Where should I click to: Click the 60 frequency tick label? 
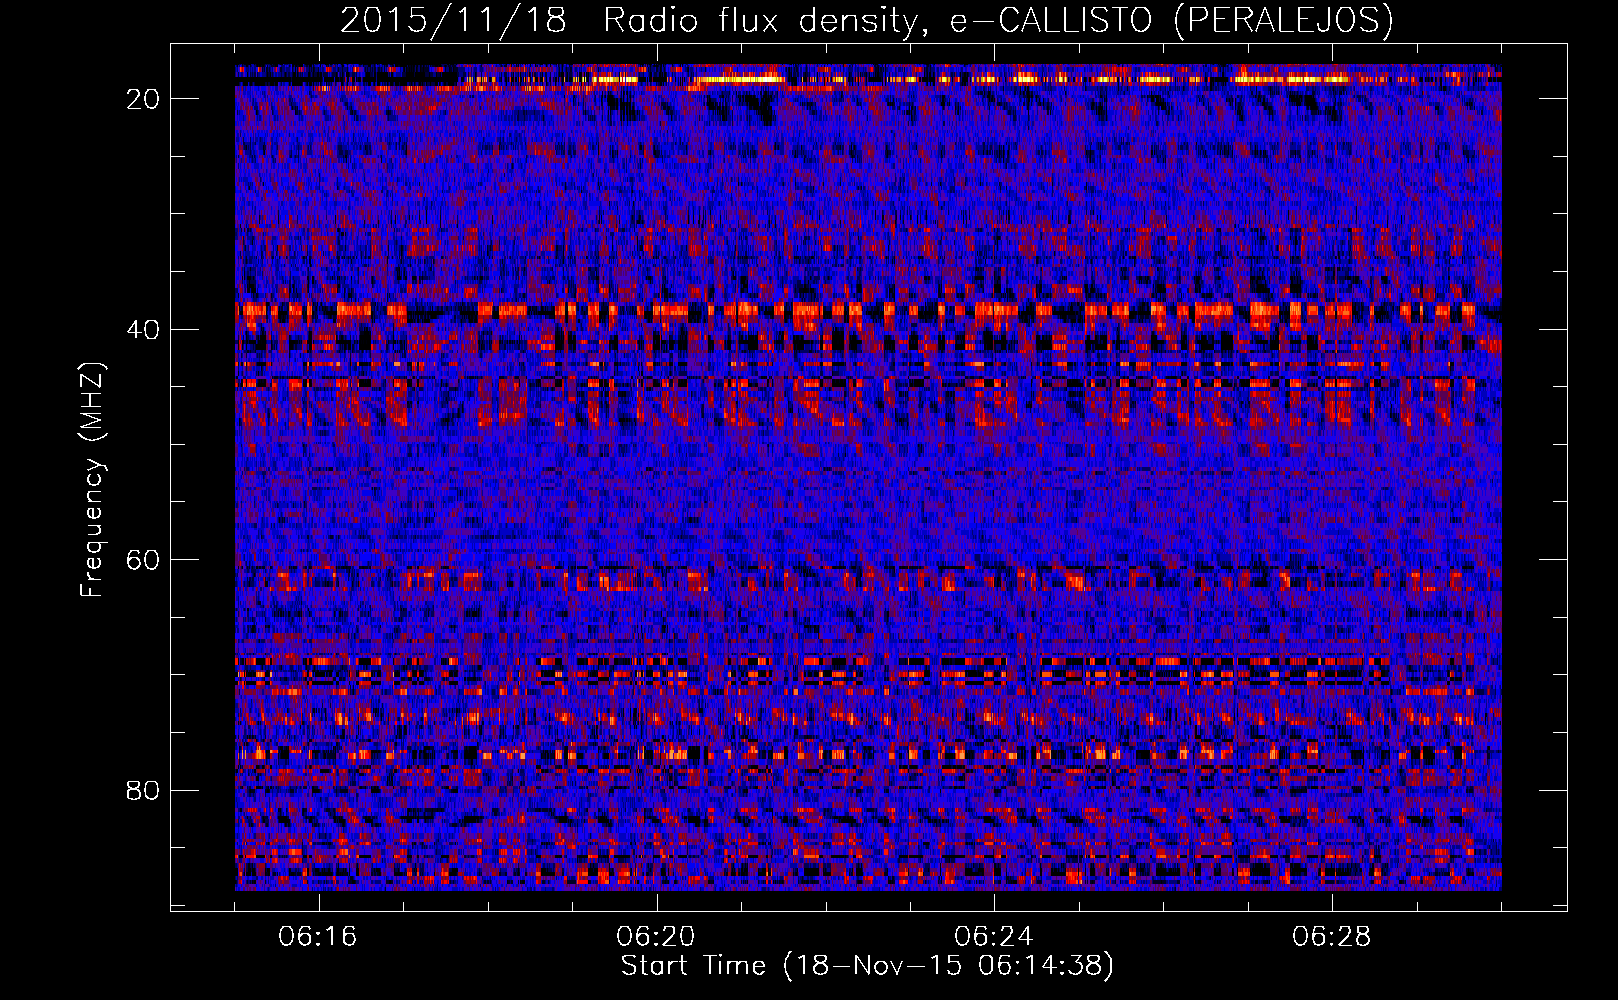(144, 559)
